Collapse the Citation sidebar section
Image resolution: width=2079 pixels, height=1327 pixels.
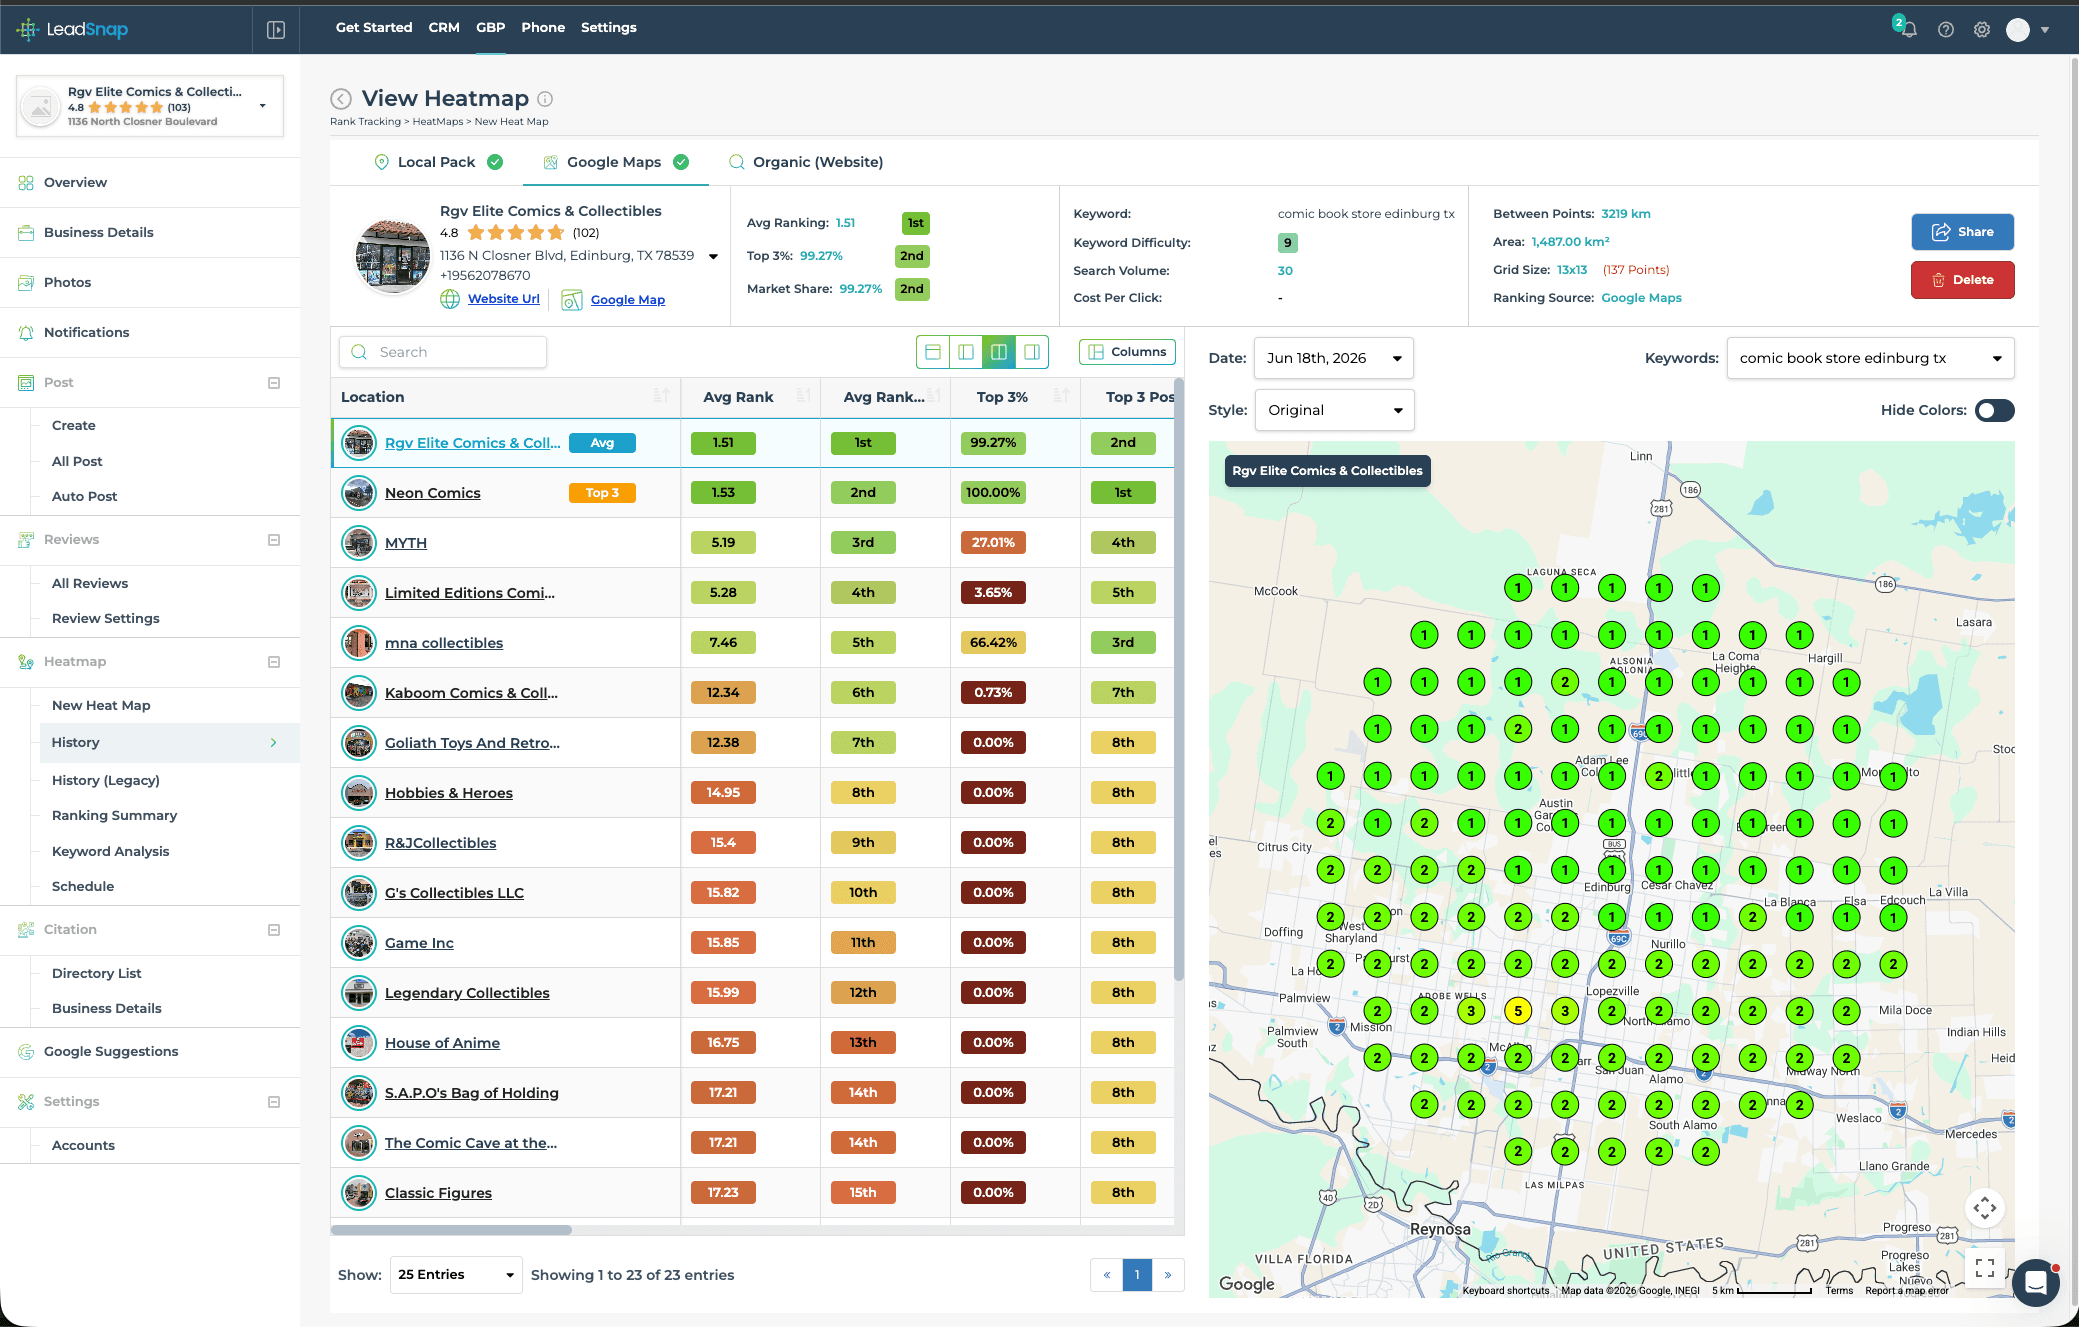274,930
